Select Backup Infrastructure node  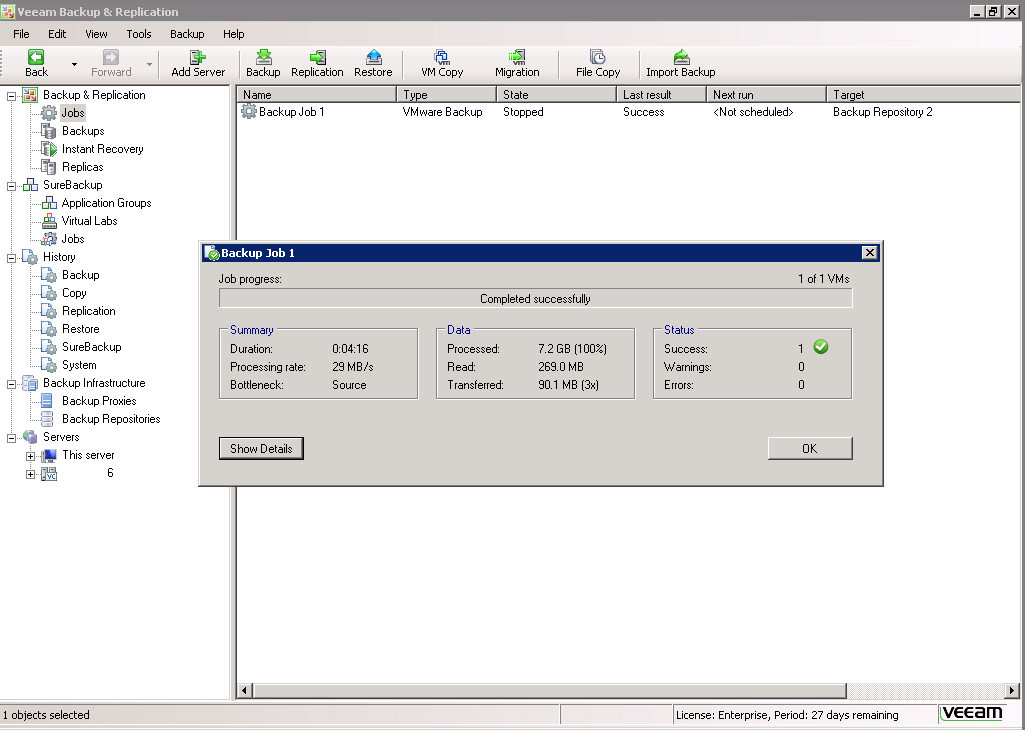pos(94,383)
